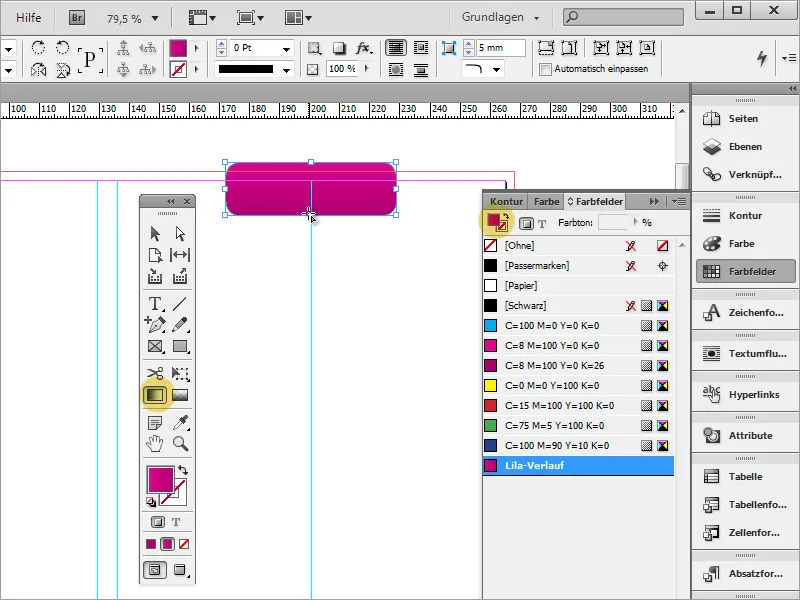This screenshot has height=600, width=800.
Task: Apply color button in toolbox
Action: [151, 544]
